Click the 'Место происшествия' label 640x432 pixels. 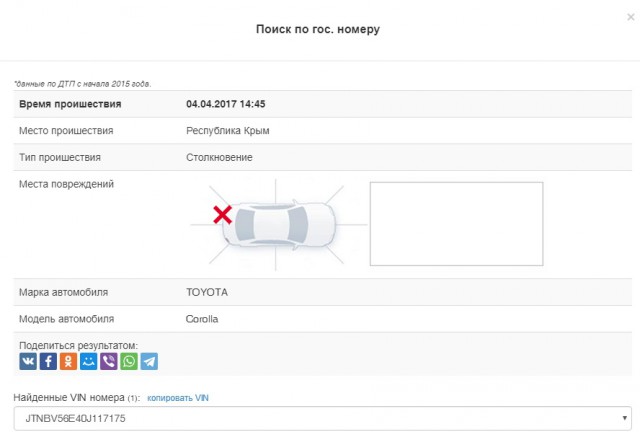pos(66,131)
